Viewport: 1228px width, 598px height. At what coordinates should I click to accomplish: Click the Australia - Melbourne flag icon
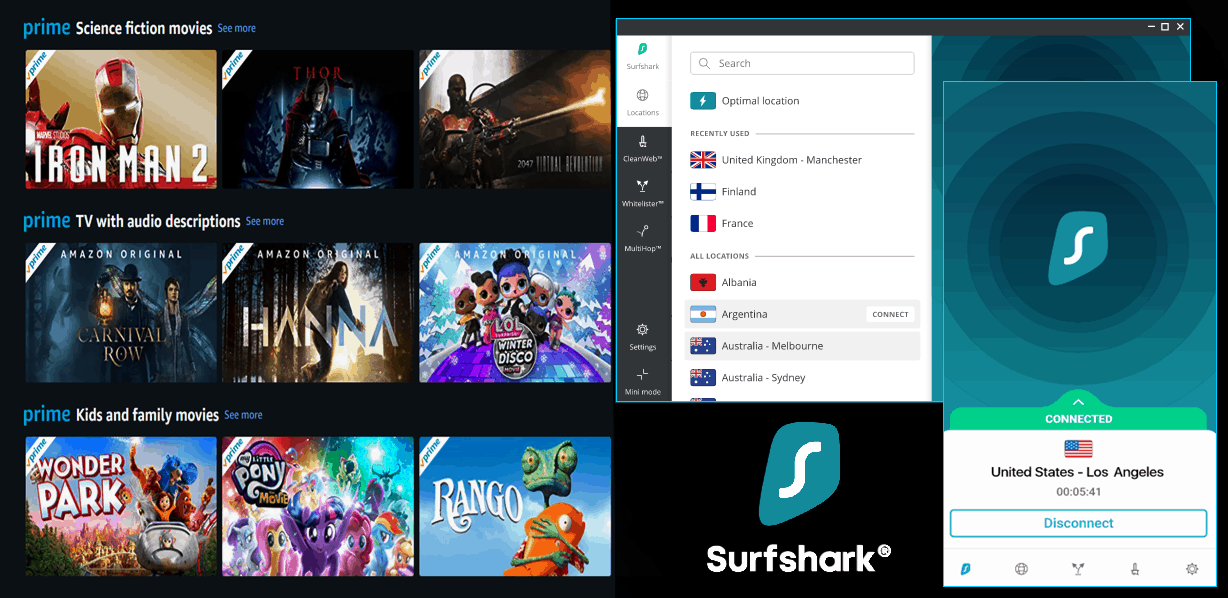[x=703, y=346]
